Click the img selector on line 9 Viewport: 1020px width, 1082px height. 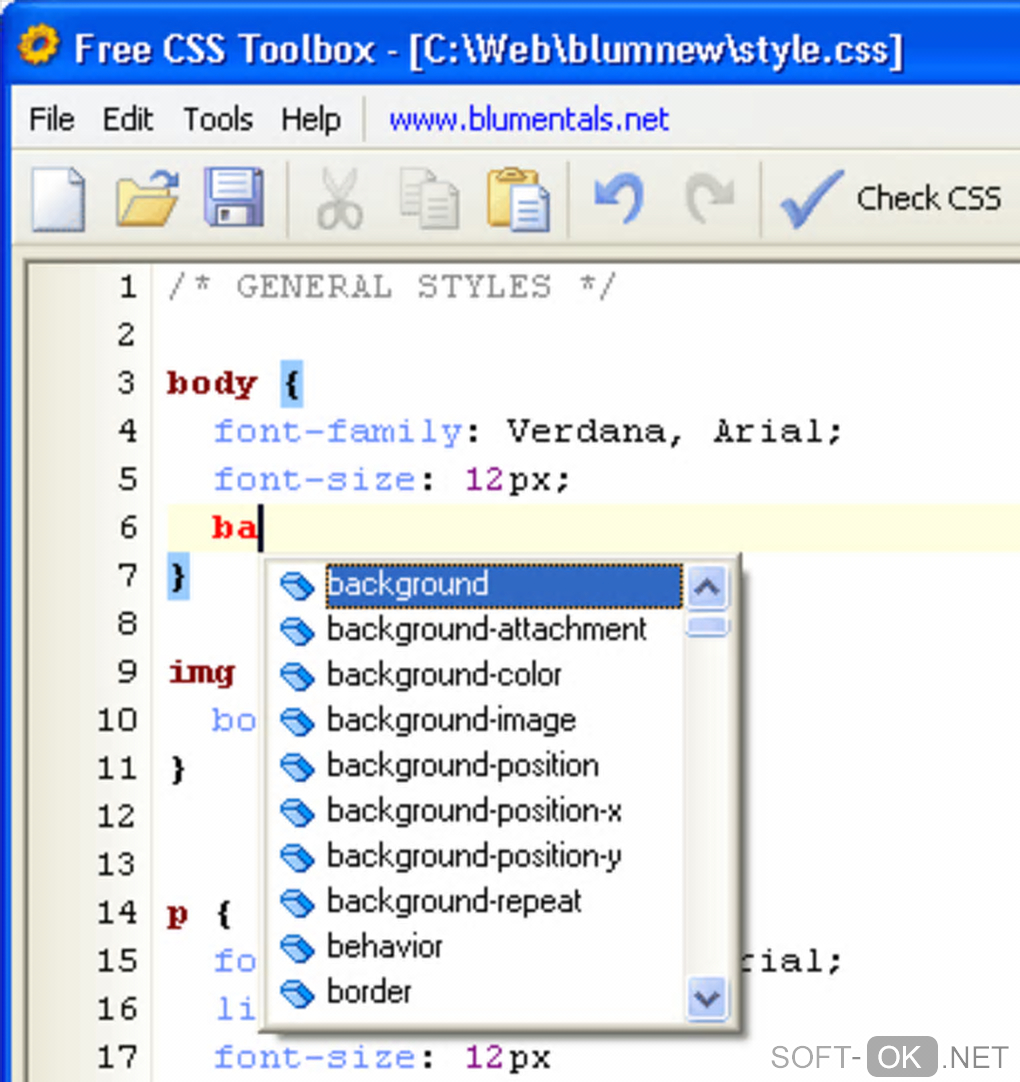tap(202, 673)
